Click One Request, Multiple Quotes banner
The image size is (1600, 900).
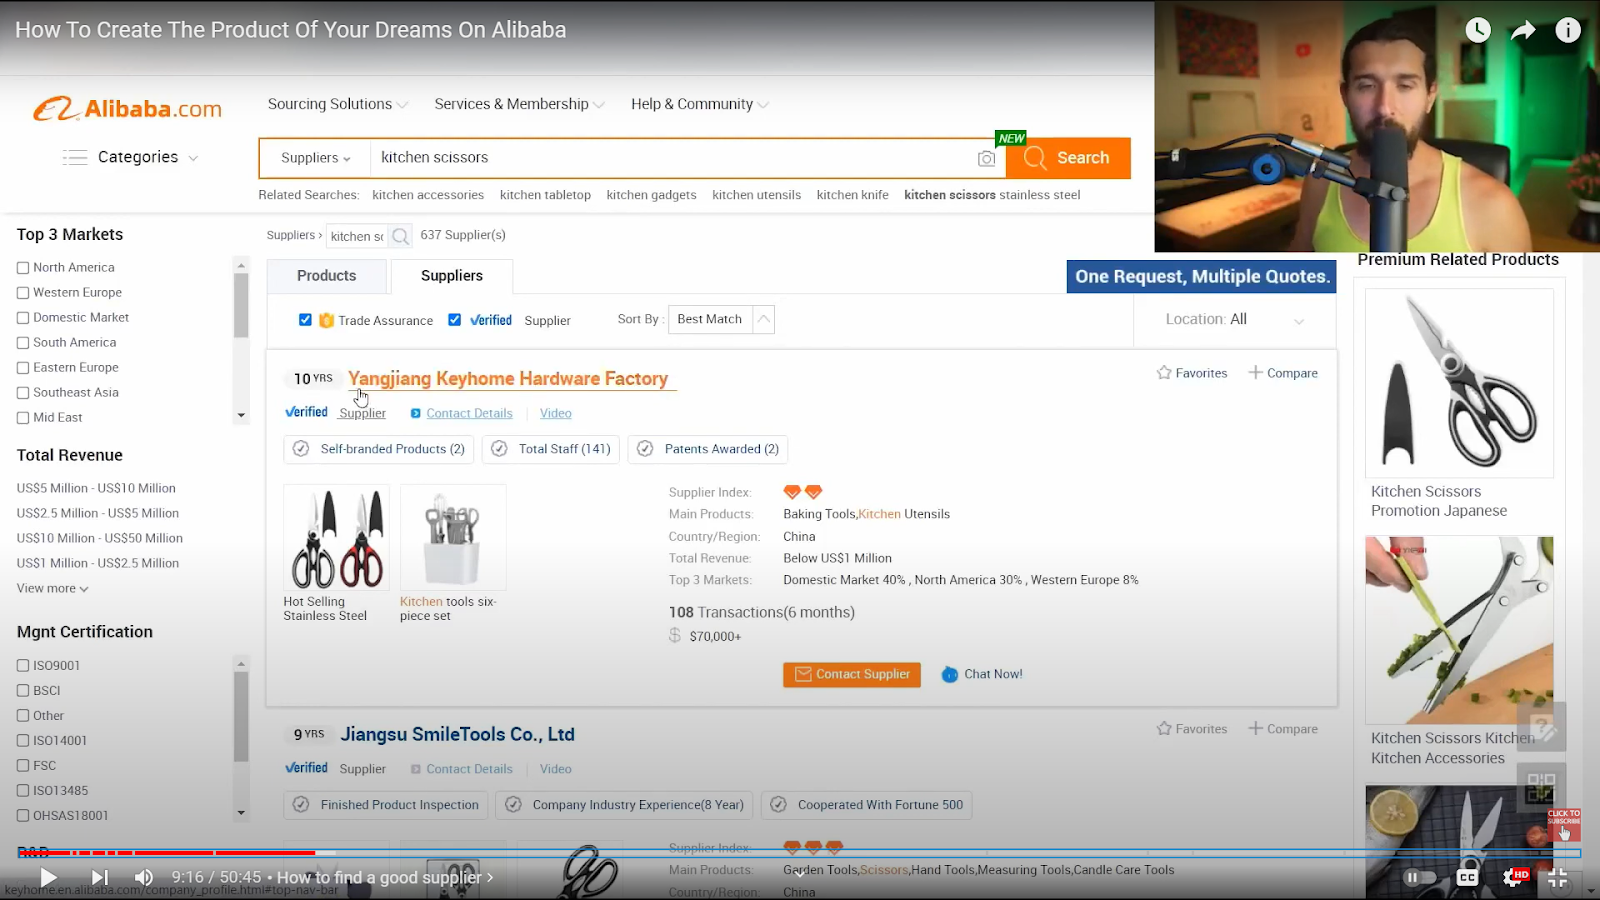[1201, 276]
